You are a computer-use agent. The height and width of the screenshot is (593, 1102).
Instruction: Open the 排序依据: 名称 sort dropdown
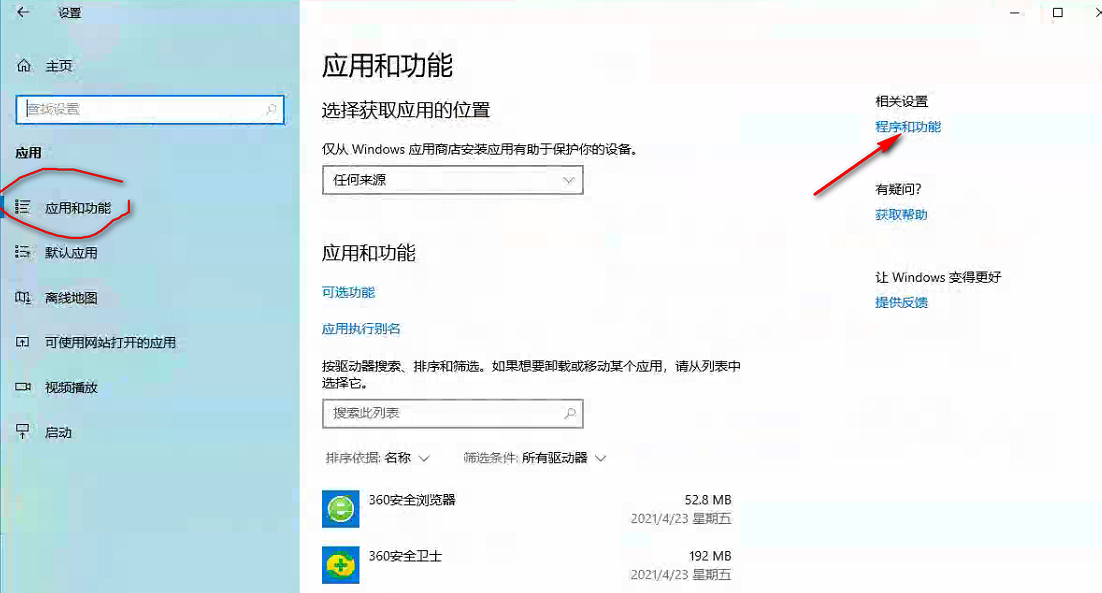click(x=377, y=458)
